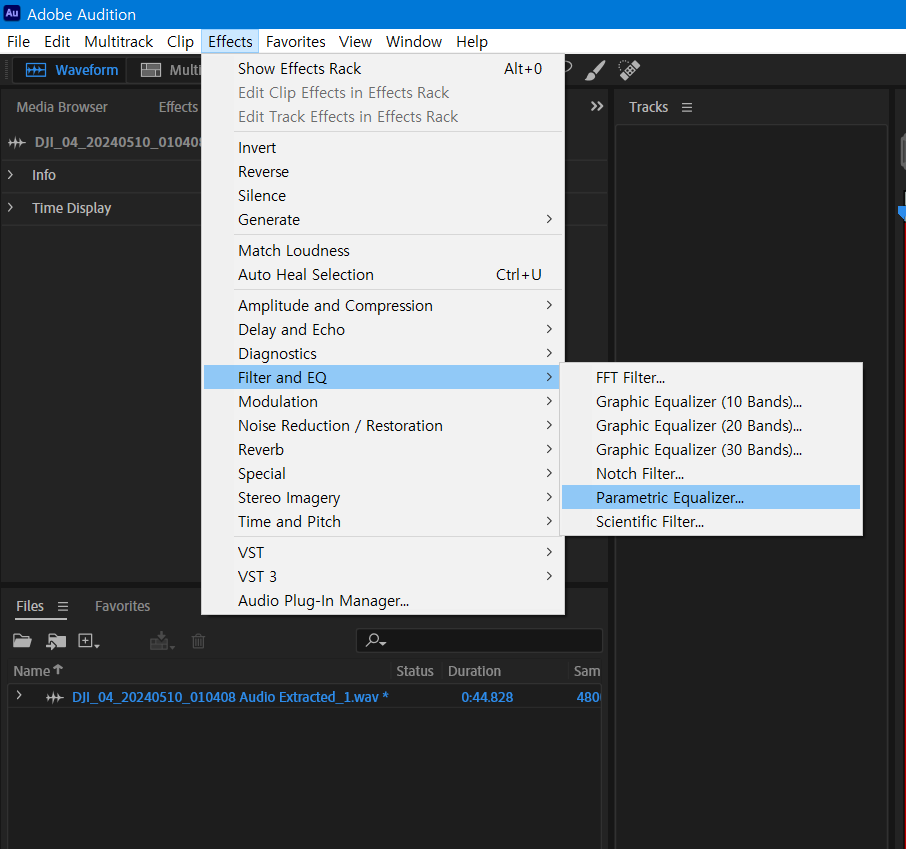Open the Time and Pitch submenu
The height and width of the screenshot is (849, 906).
pyautogui.click(x=383, y=521)
